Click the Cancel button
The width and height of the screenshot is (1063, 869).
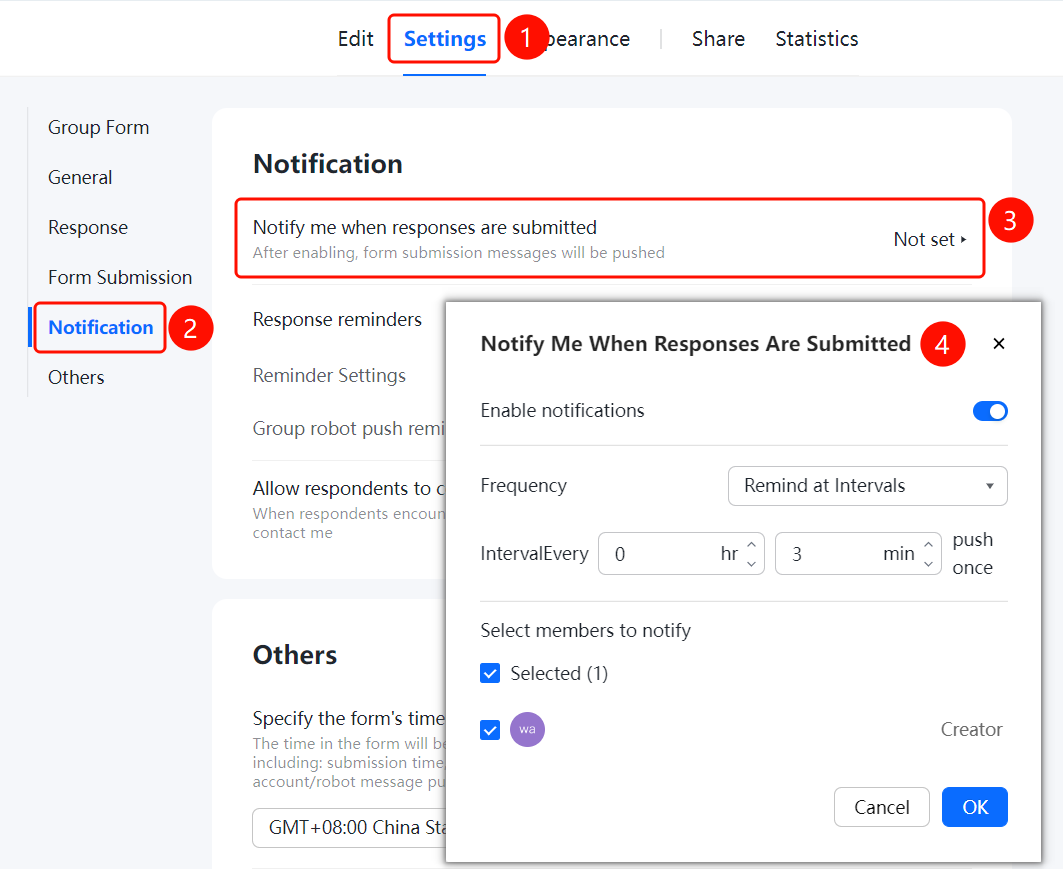pyautogui.click(x=881, y=807)
